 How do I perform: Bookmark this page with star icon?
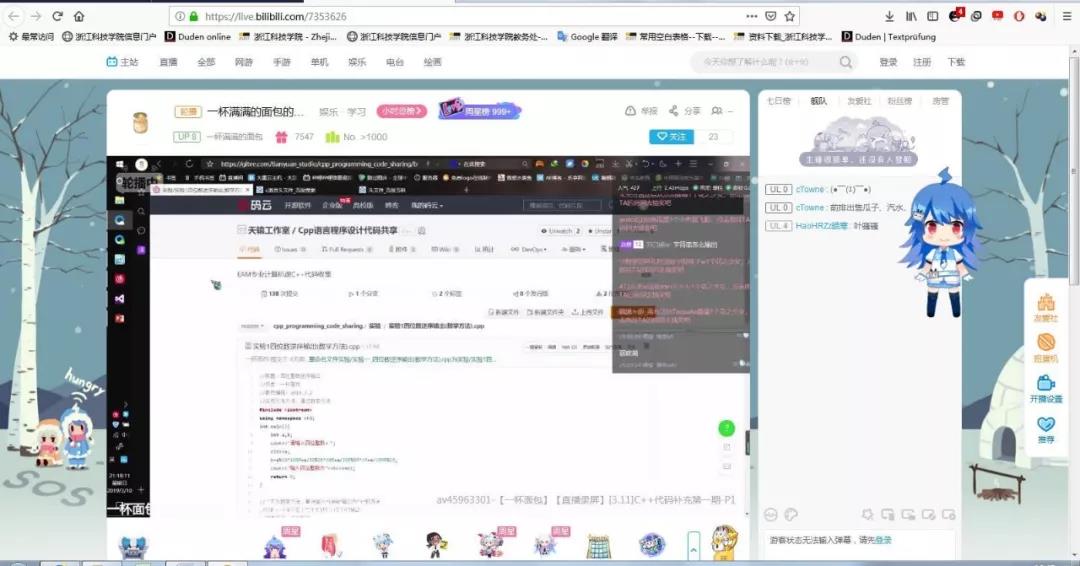(790, 16)
